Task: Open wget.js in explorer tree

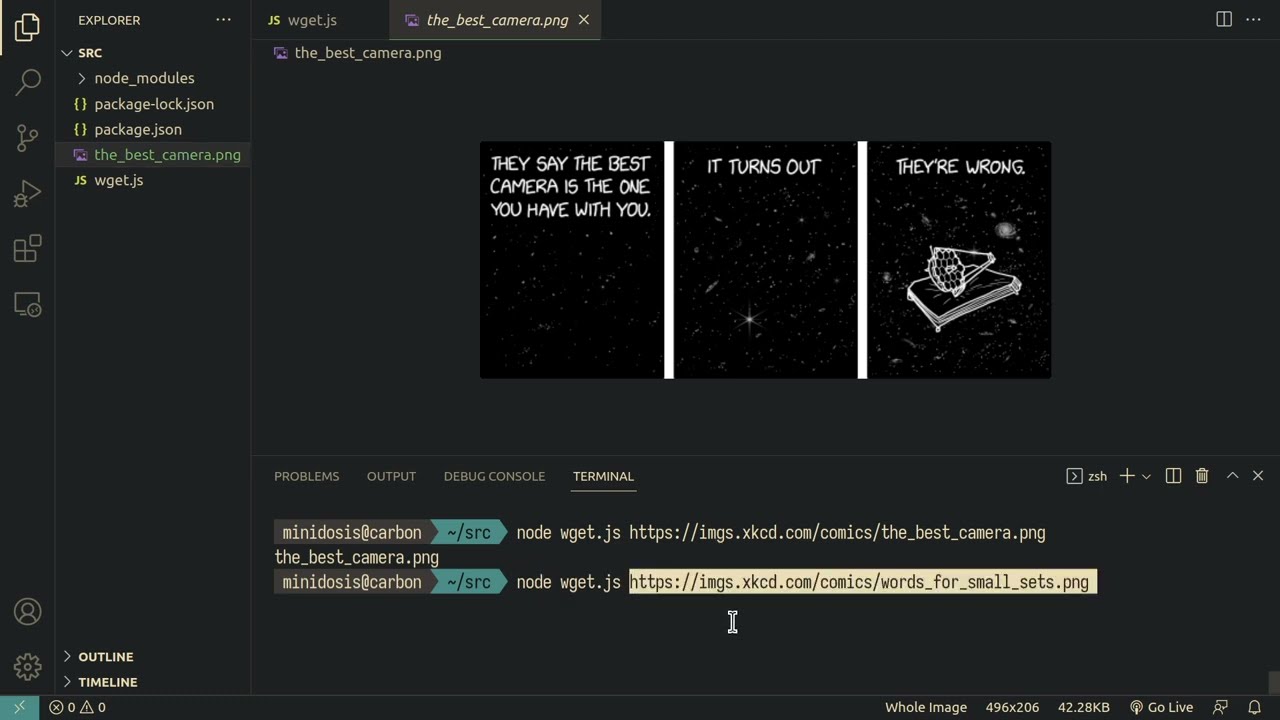Action: 153,180
